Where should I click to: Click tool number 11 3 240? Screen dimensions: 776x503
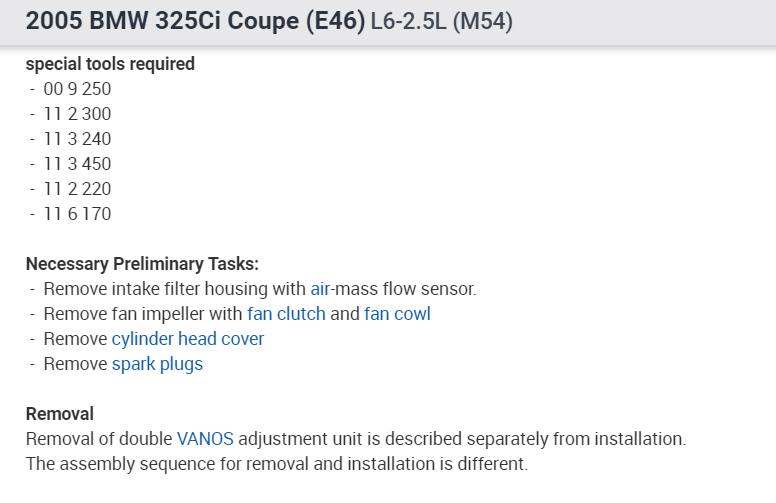pyautogui.click(x=77, y=139)
